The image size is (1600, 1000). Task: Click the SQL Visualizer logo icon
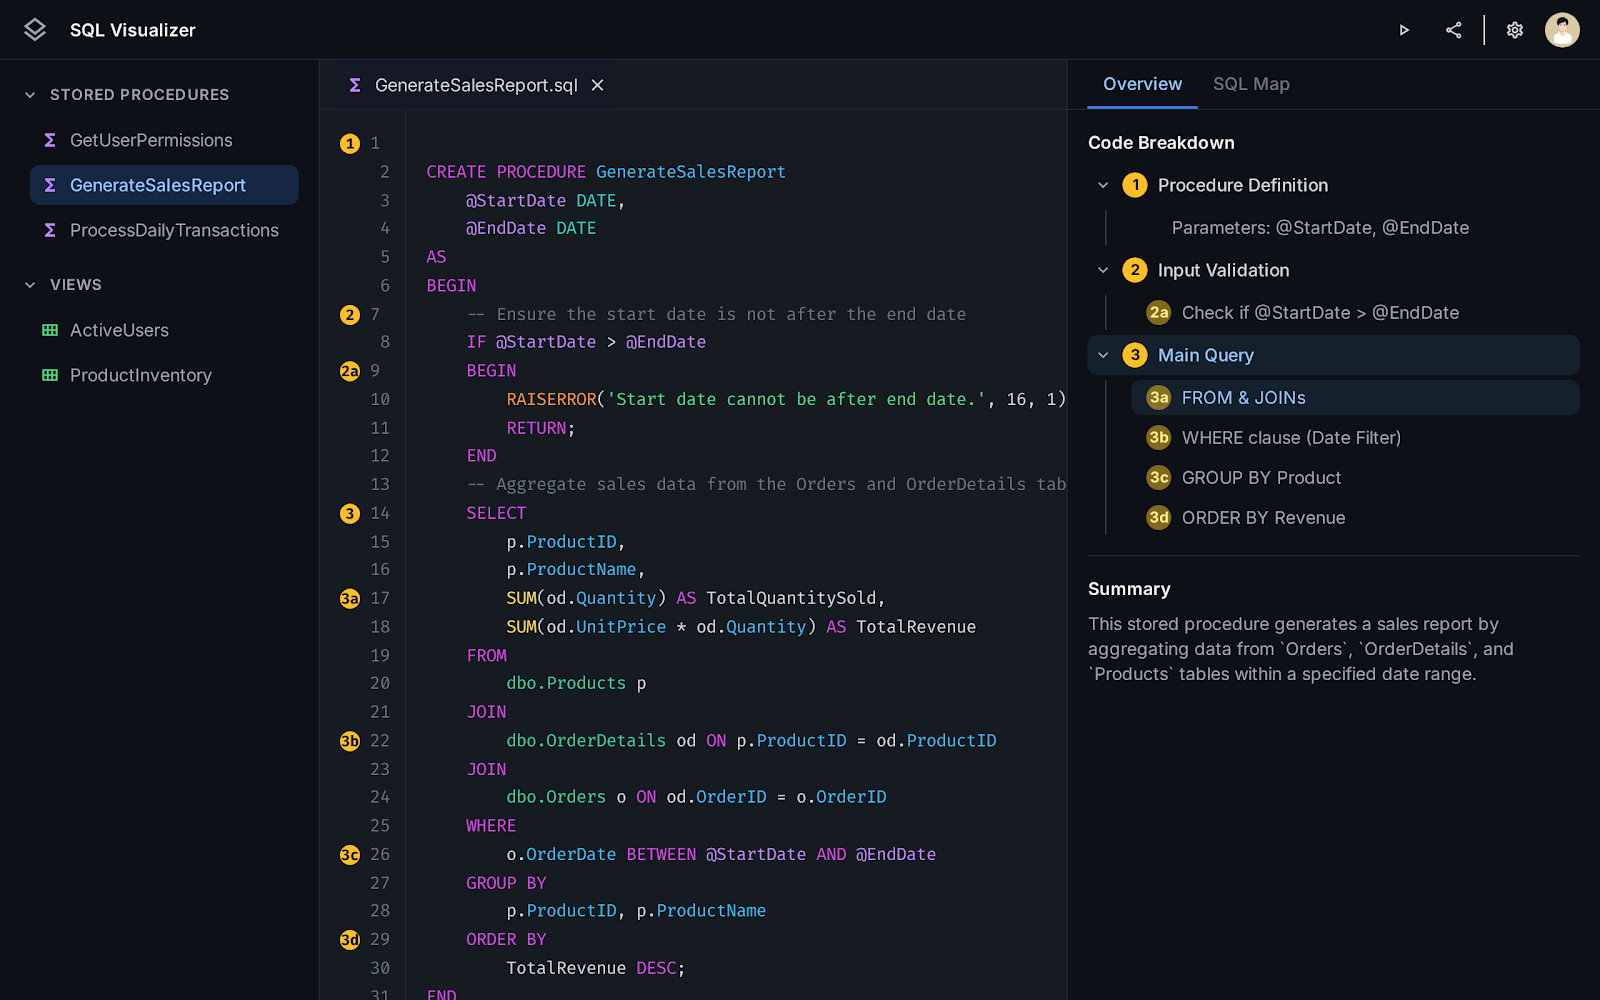pyautogui.click(x=34, y=29)
